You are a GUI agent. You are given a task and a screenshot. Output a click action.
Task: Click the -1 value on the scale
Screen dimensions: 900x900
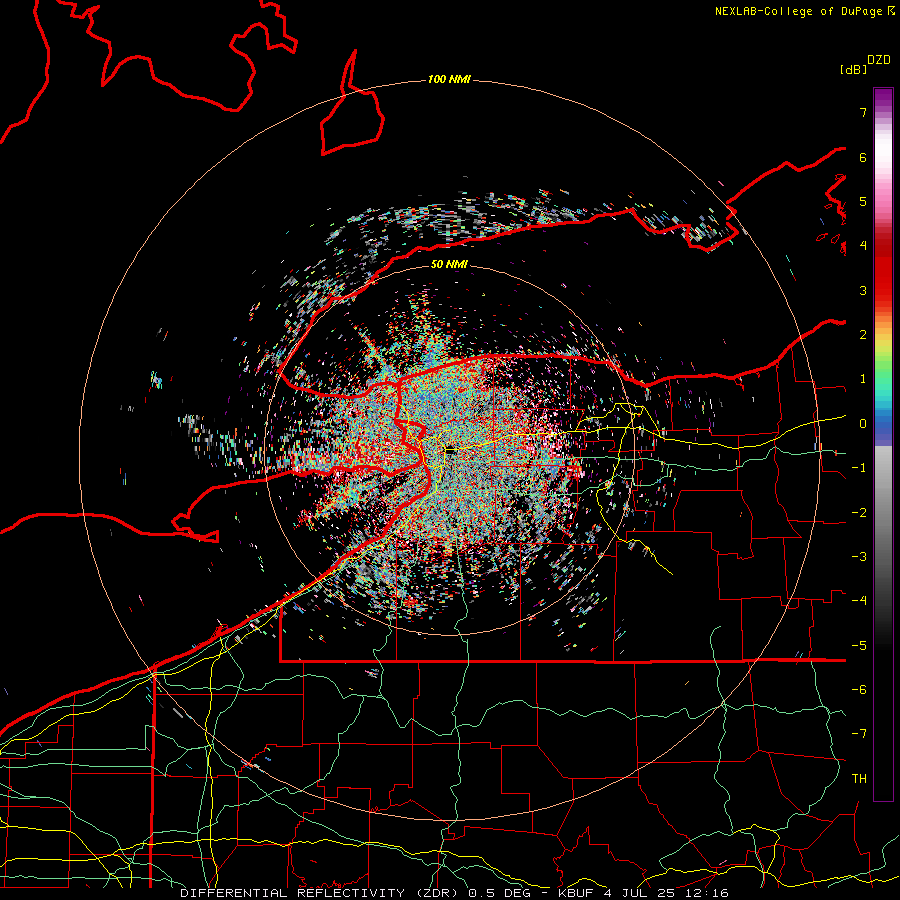[859, 468]
